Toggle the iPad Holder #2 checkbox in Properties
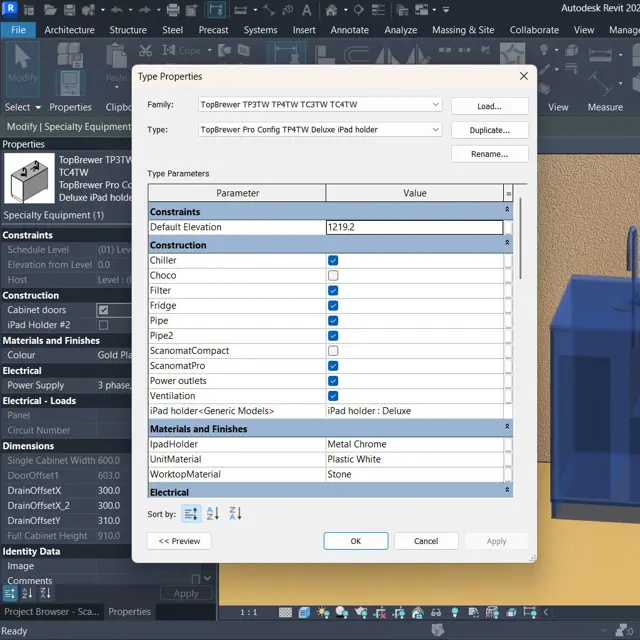 (104, 325)
